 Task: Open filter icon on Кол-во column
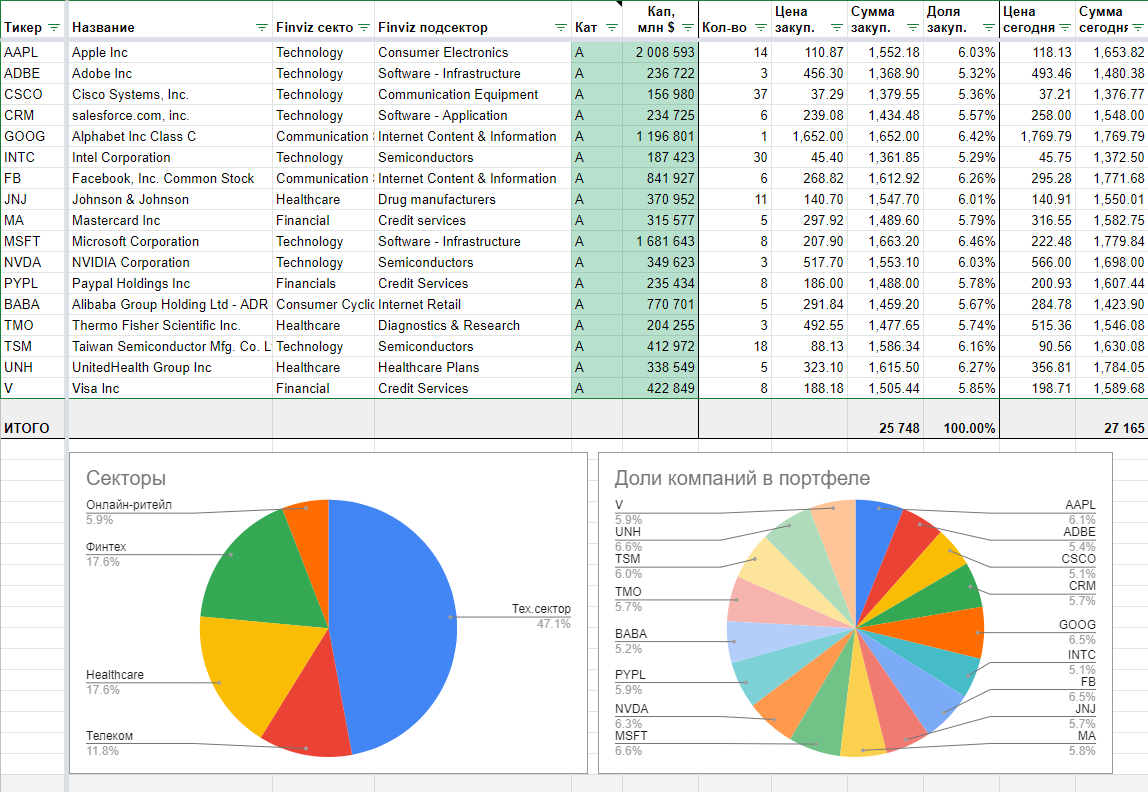(761, 28)
